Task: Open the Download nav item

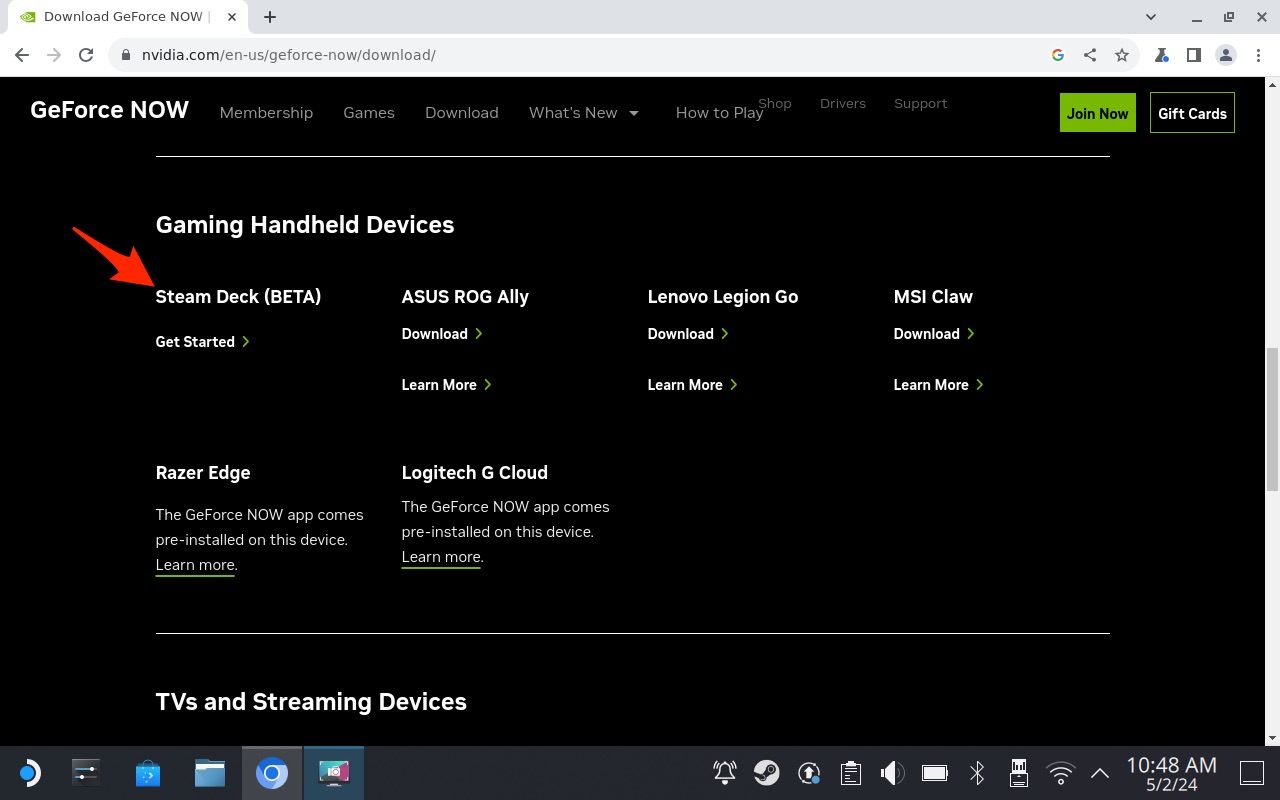Action: 462,113
